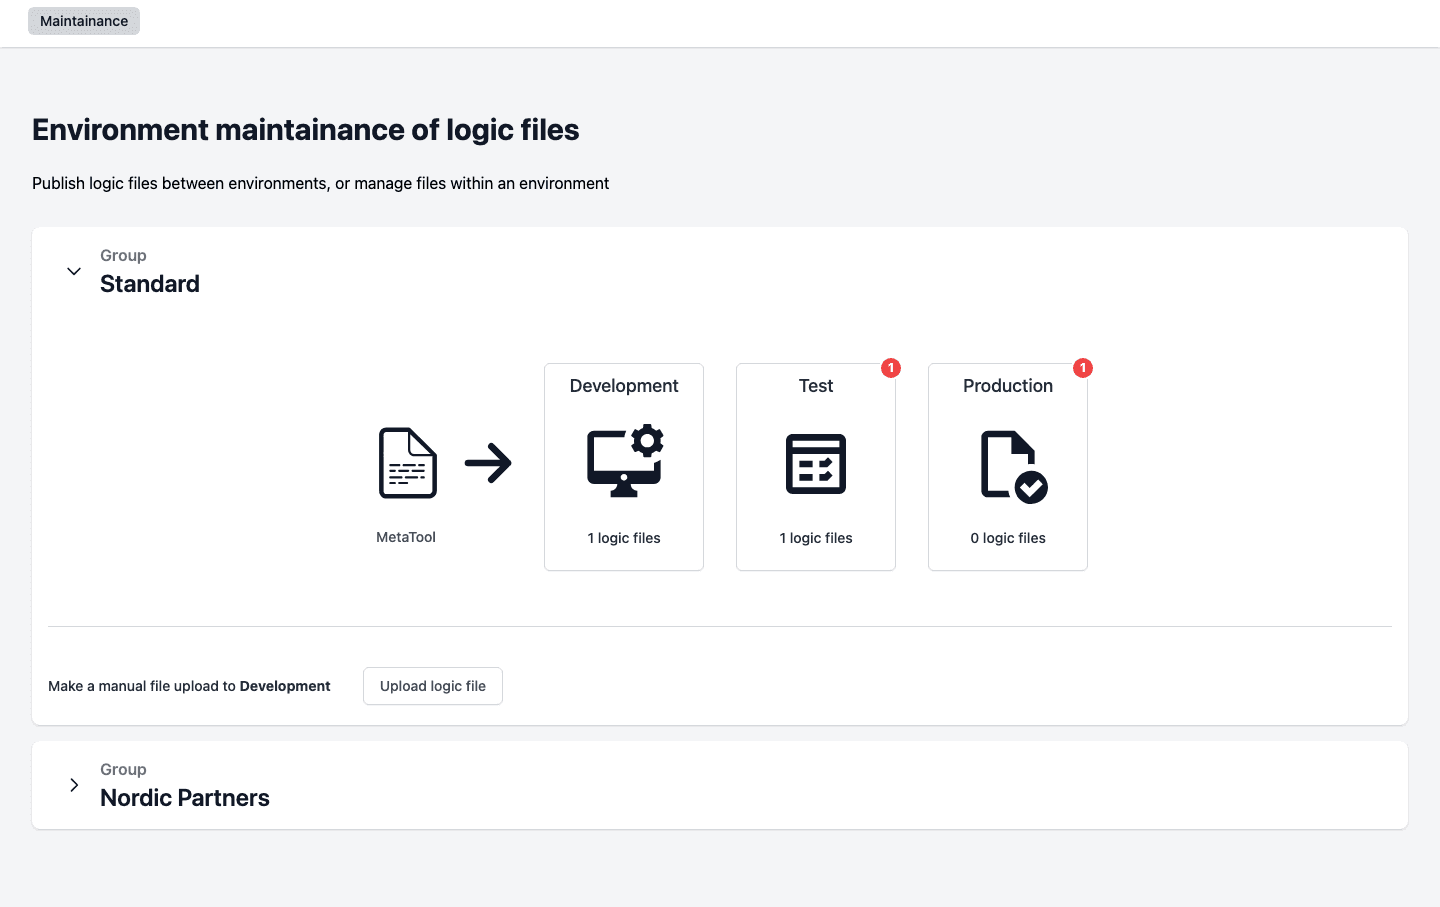Collapse the Standard group chevron

coord(74,271)
